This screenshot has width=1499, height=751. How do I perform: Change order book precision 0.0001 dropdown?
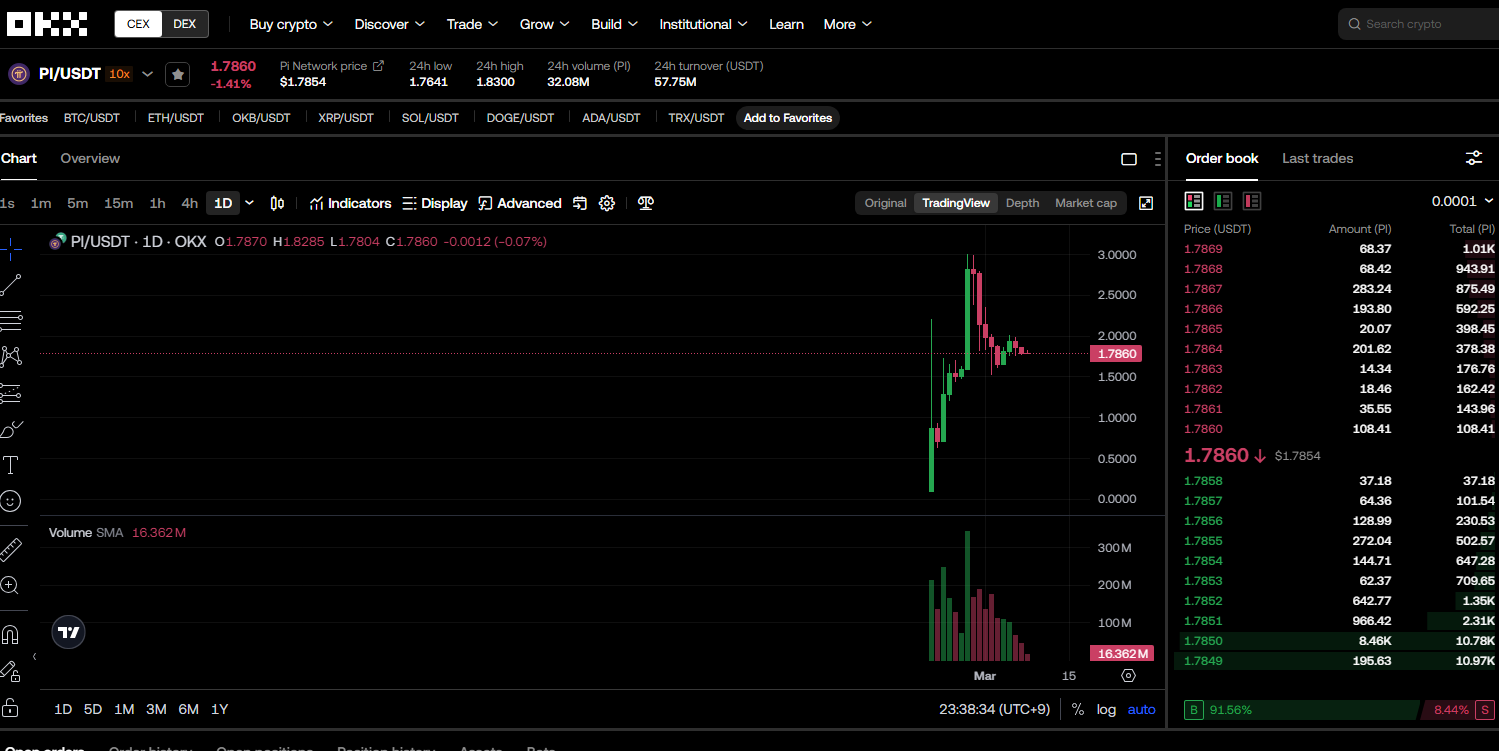(1463, 201)
